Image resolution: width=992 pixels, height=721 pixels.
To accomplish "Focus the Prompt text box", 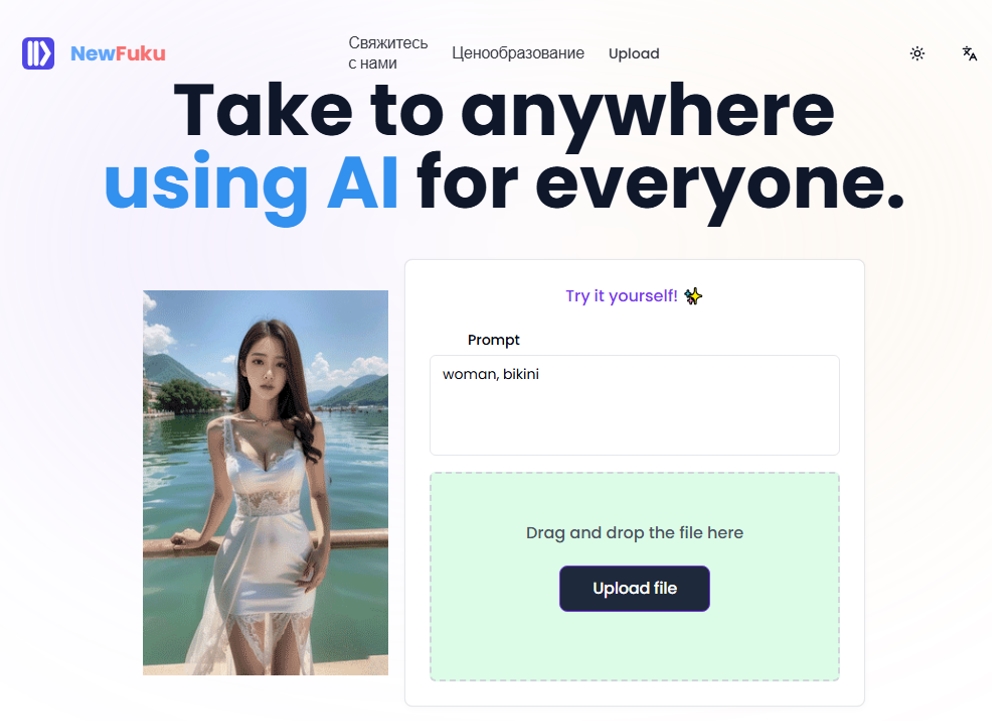I will click(x=634, y=405).
